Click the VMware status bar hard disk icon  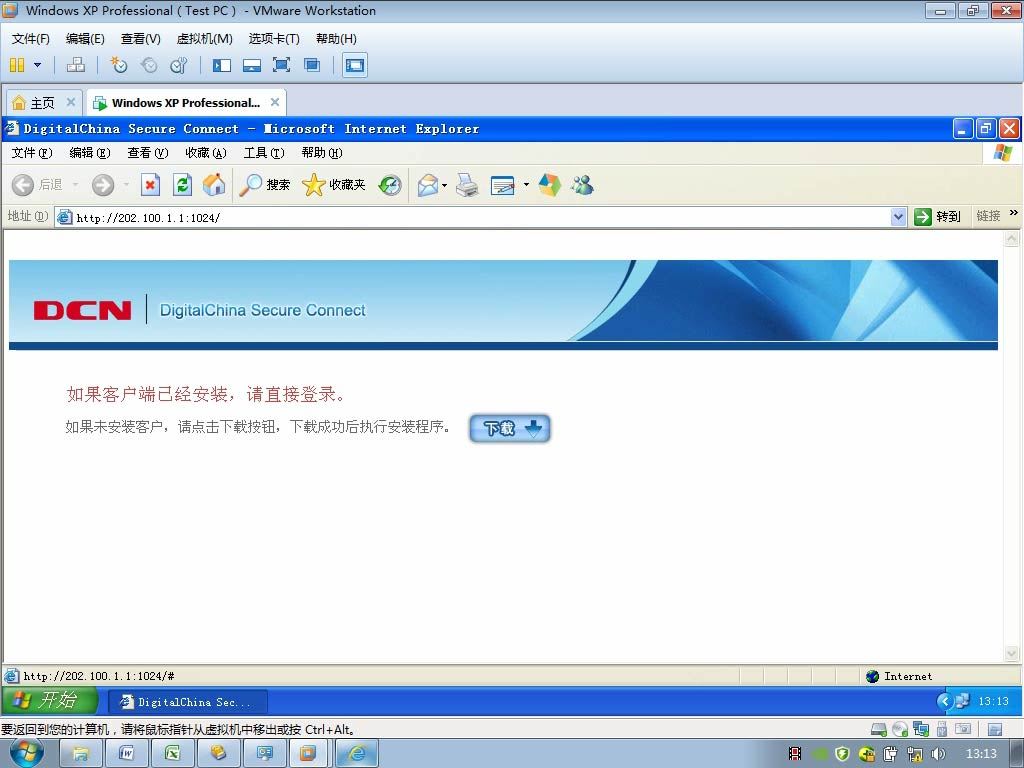(x=879, y=729)
